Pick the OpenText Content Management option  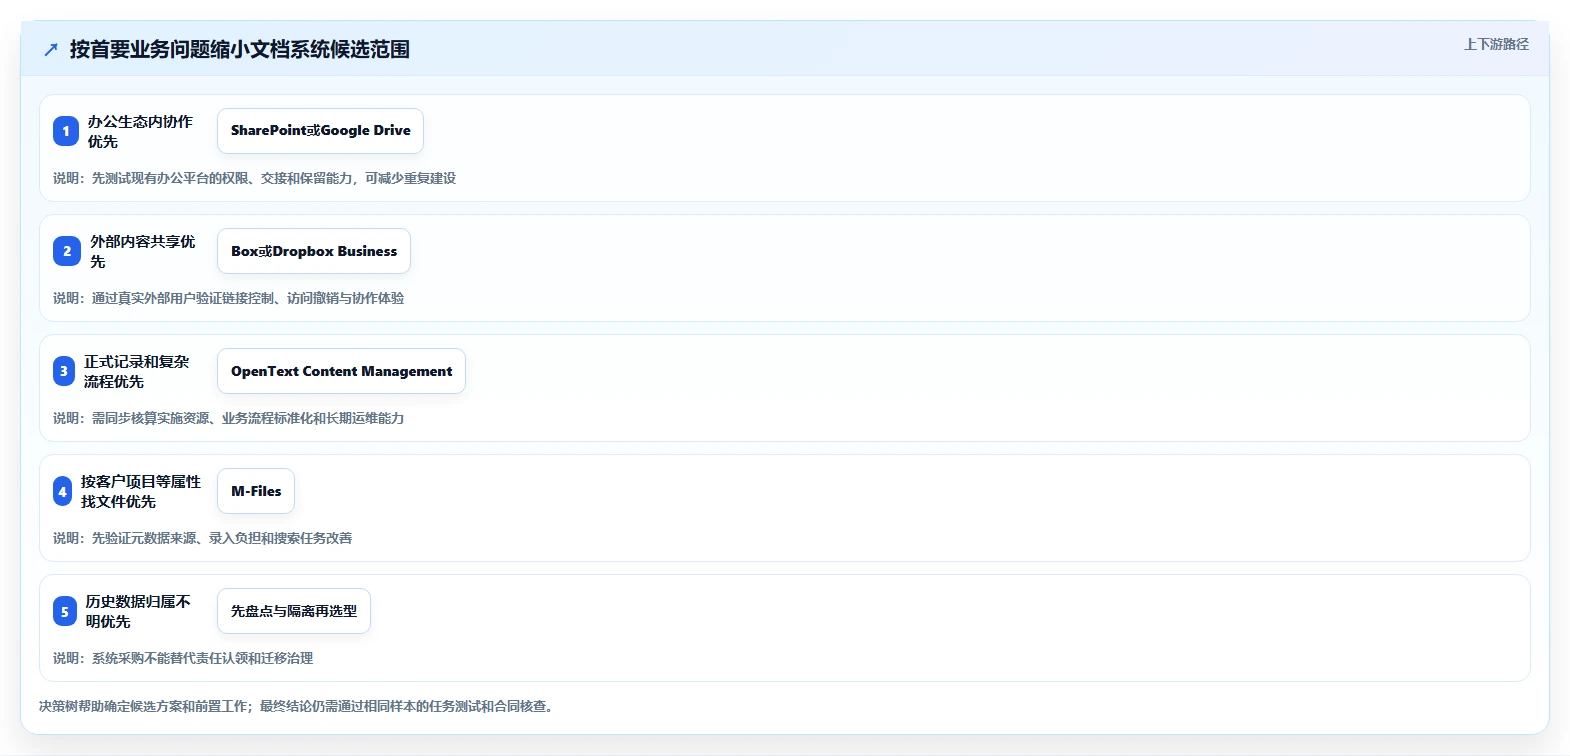pyautogui.click(x=341, y=371)
